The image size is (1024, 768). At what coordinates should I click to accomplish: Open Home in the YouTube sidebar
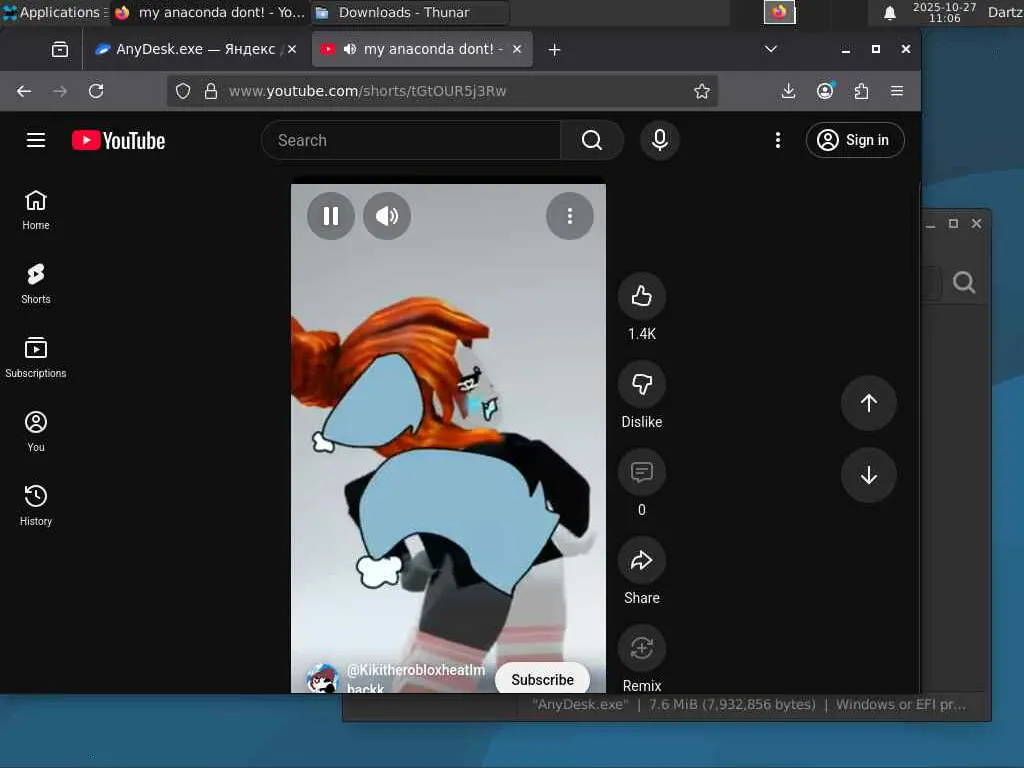36,210
